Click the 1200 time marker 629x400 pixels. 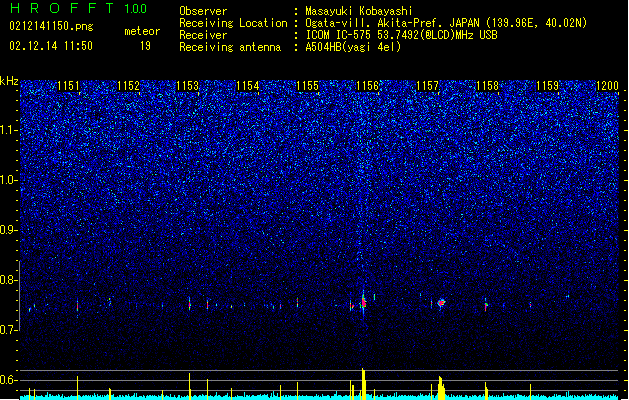pyautogui.click(x=607, y=86)
